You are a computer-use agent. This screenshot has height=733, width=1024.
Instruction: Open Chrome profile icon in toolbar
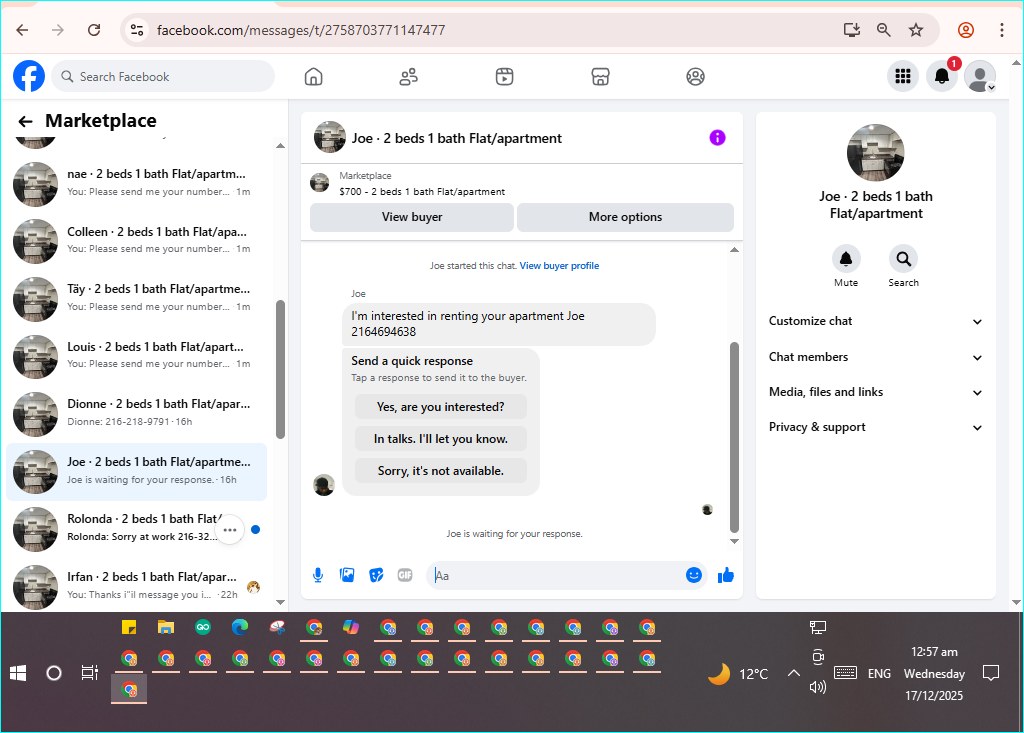[x=965, y=30]
